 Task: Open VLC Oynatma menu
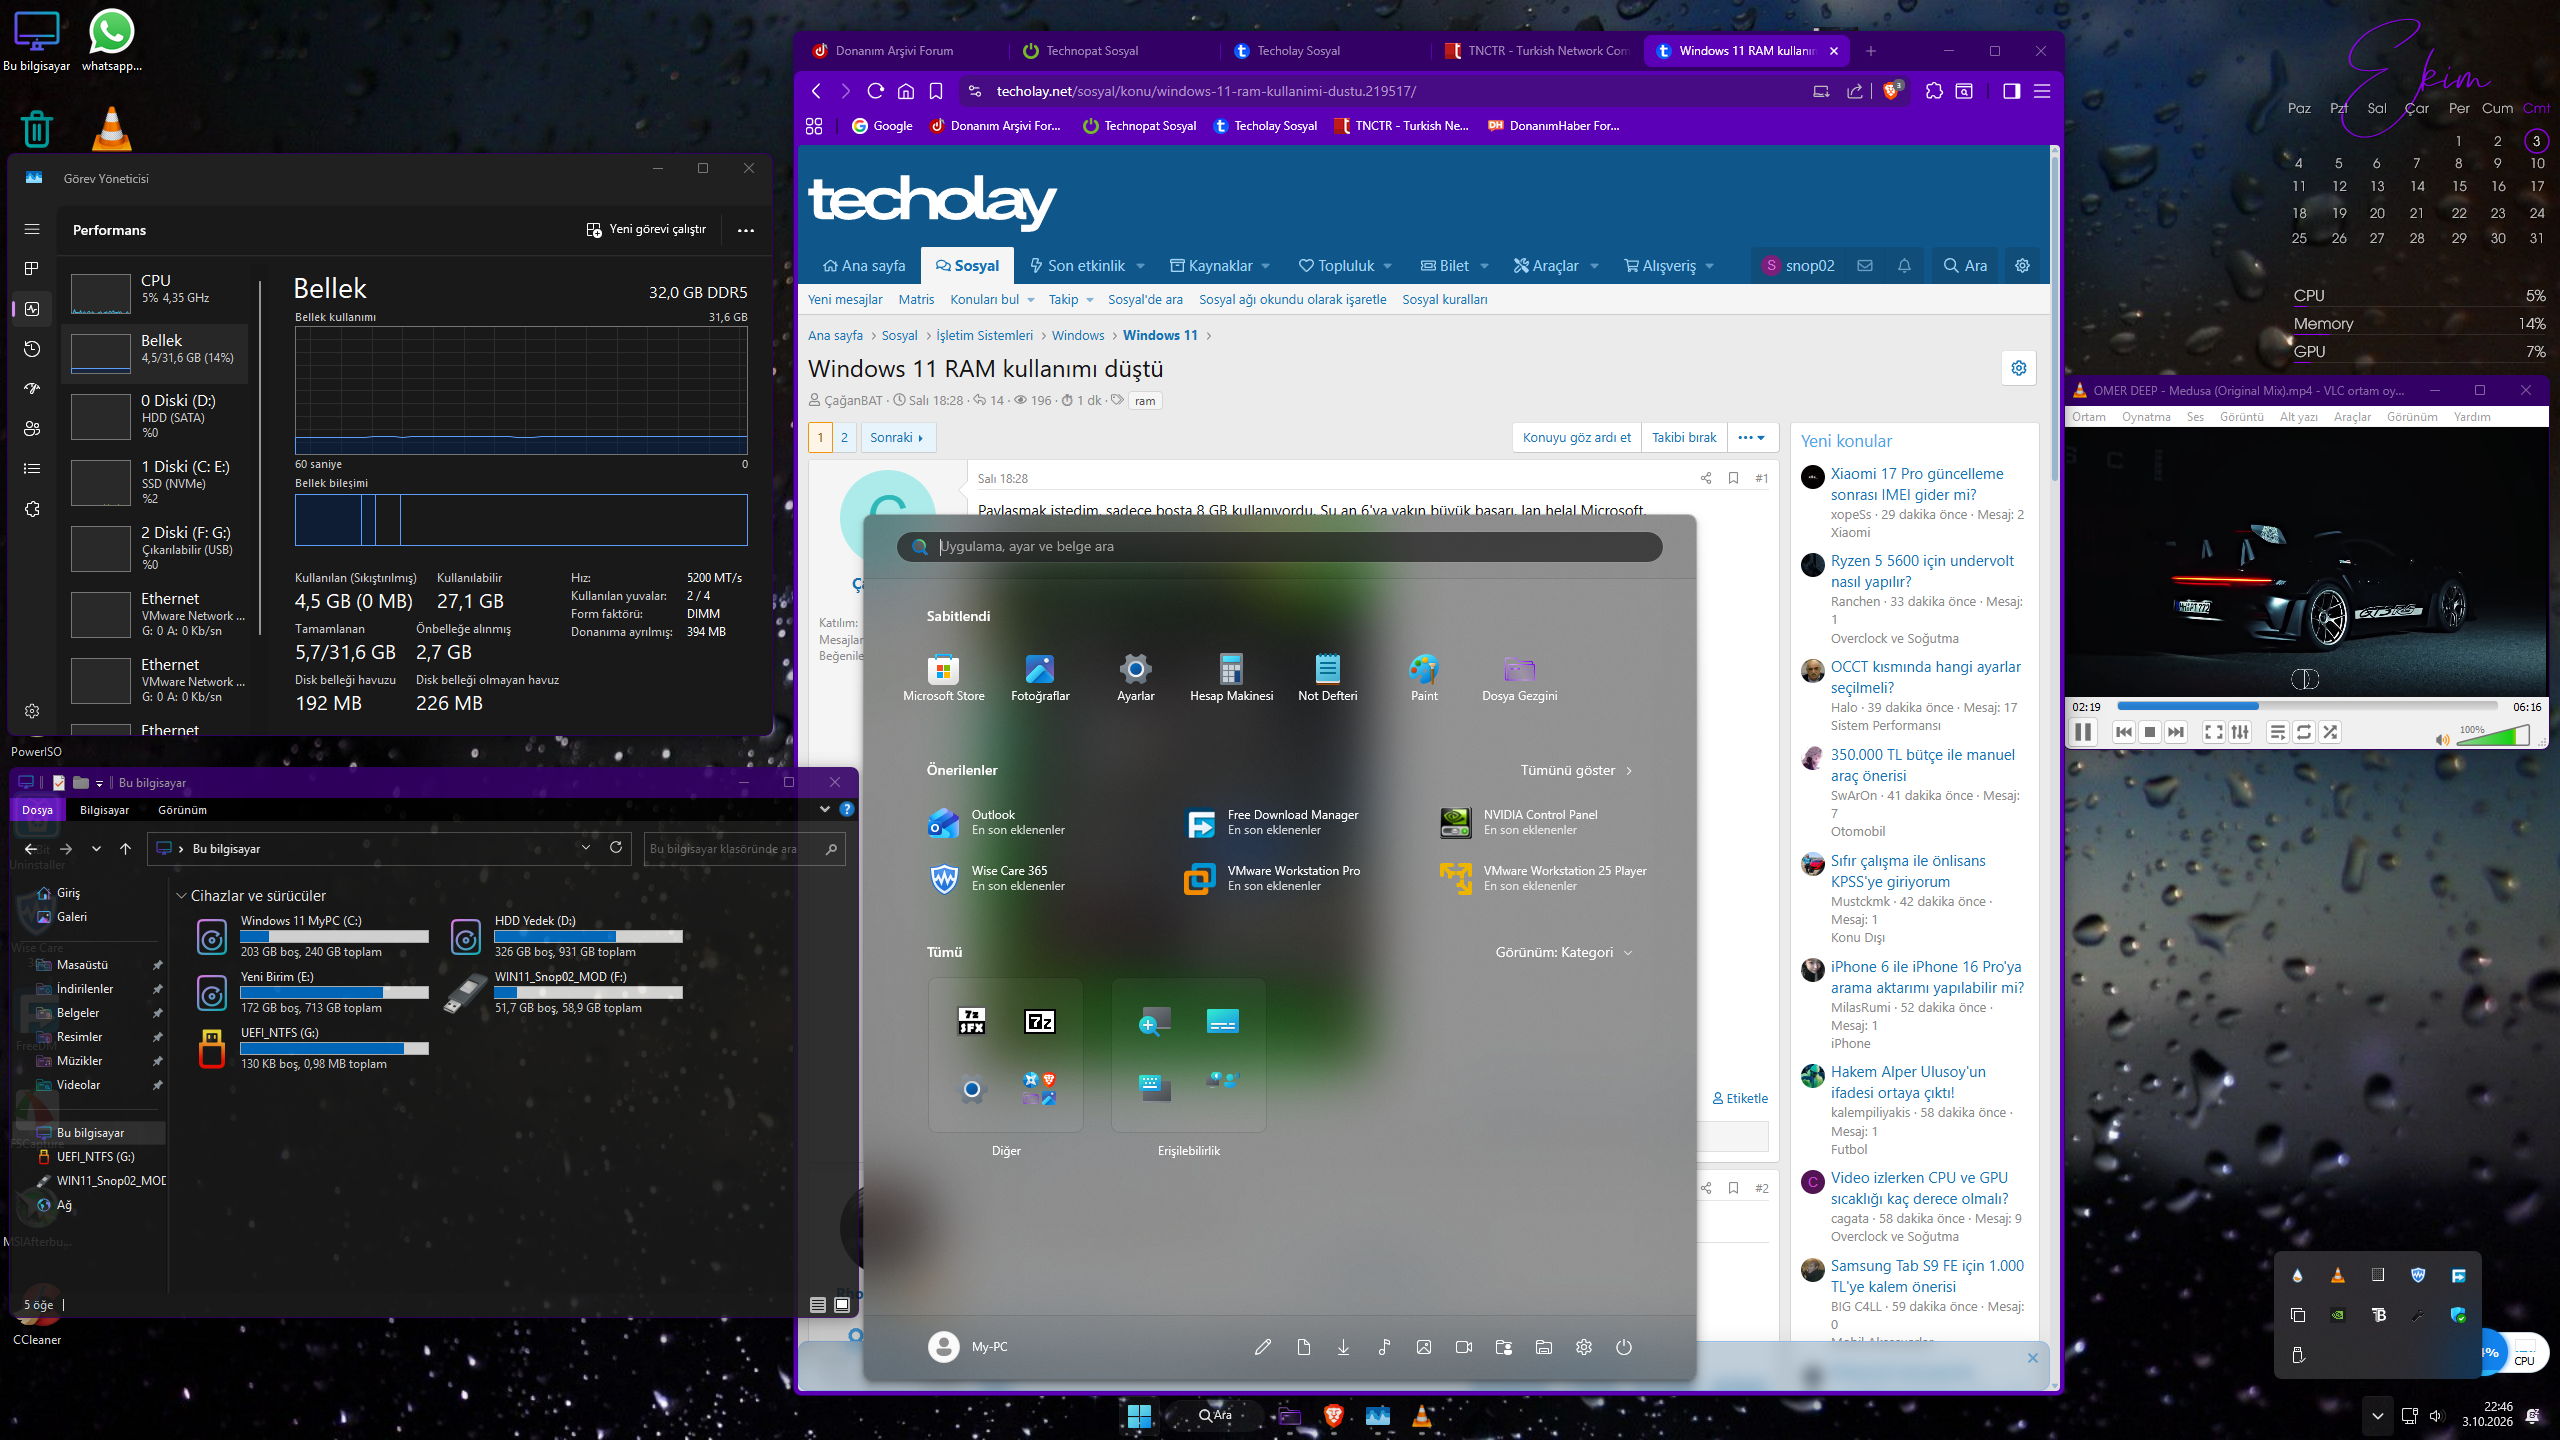pyautogui.click(x=2146, y=417)
